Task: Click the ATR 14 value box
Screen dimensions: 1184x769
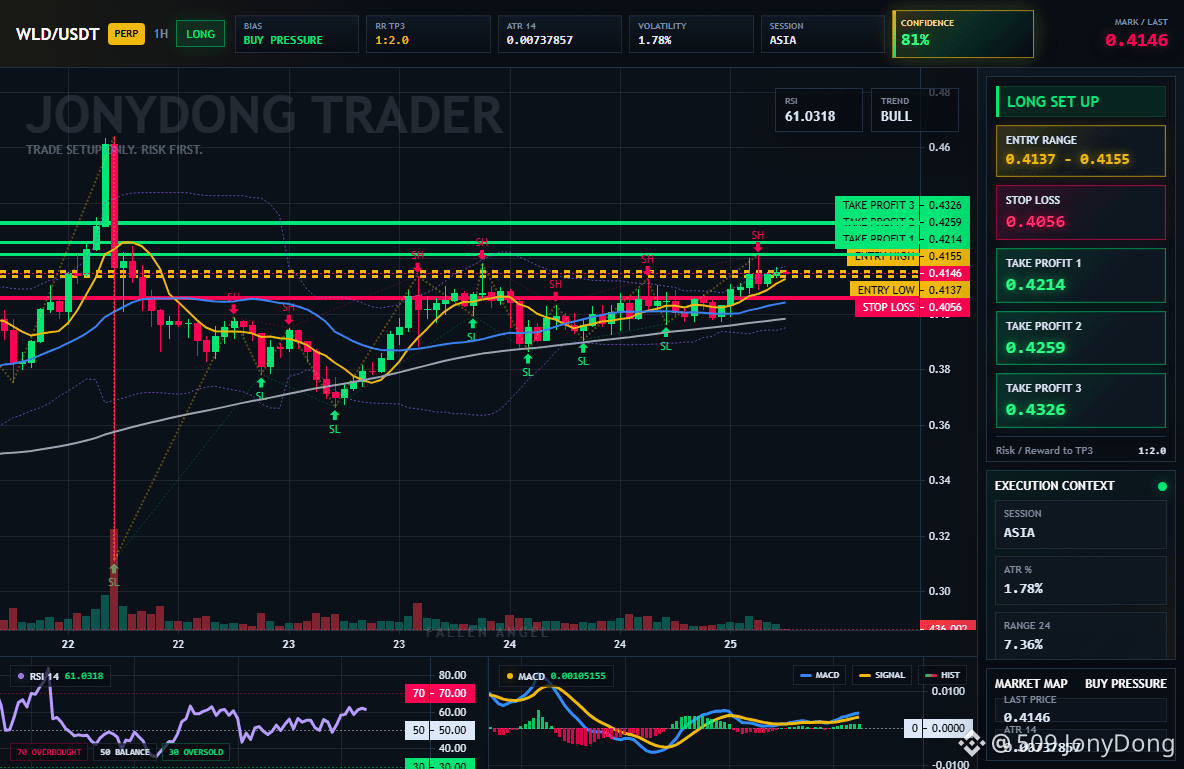Action: click(560, 34)
